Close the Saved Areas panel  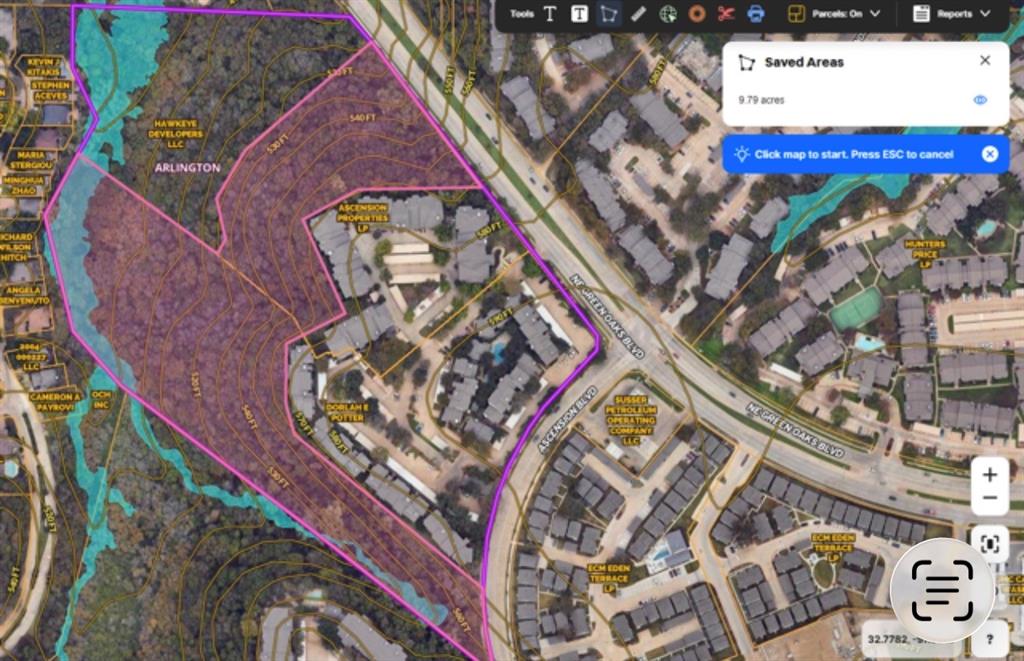[985, 61]
